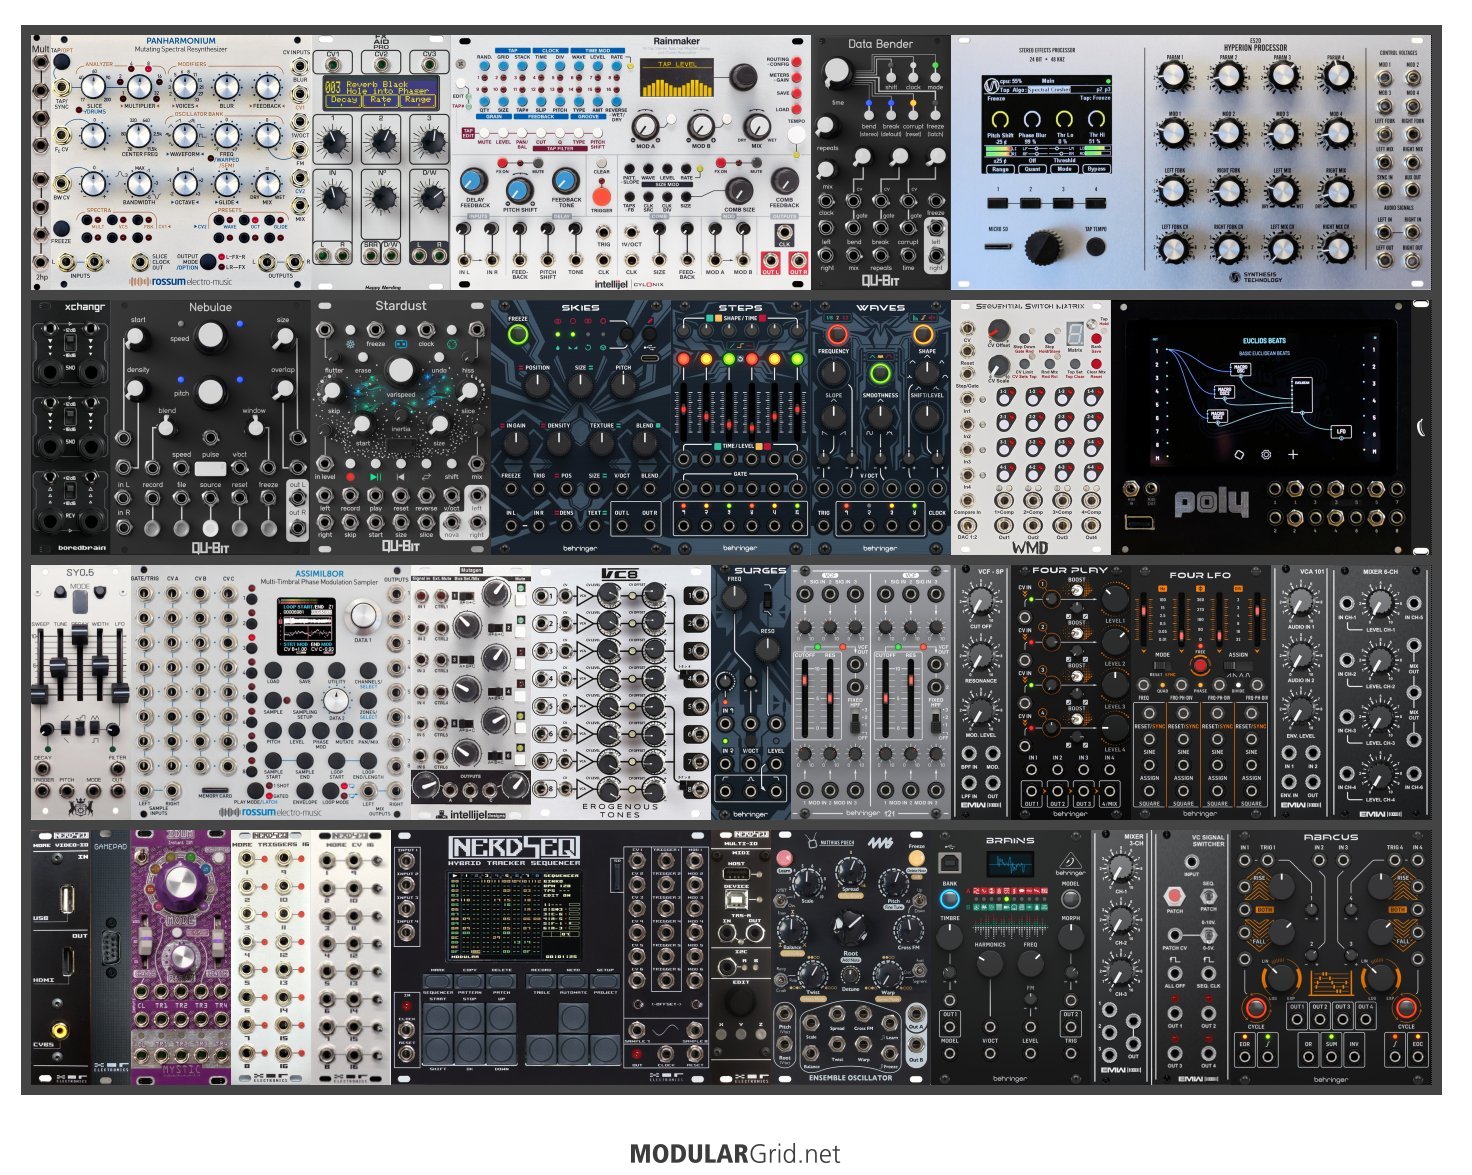Hit the CLEAR button on Rainmaker

(x=601, y=163)
